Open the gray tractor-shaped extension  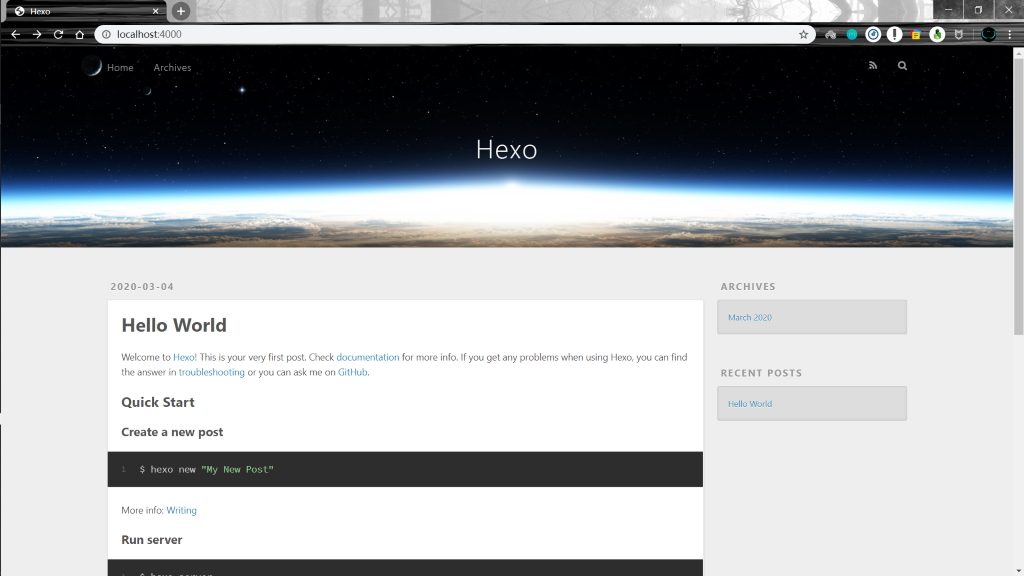[831, 35]
